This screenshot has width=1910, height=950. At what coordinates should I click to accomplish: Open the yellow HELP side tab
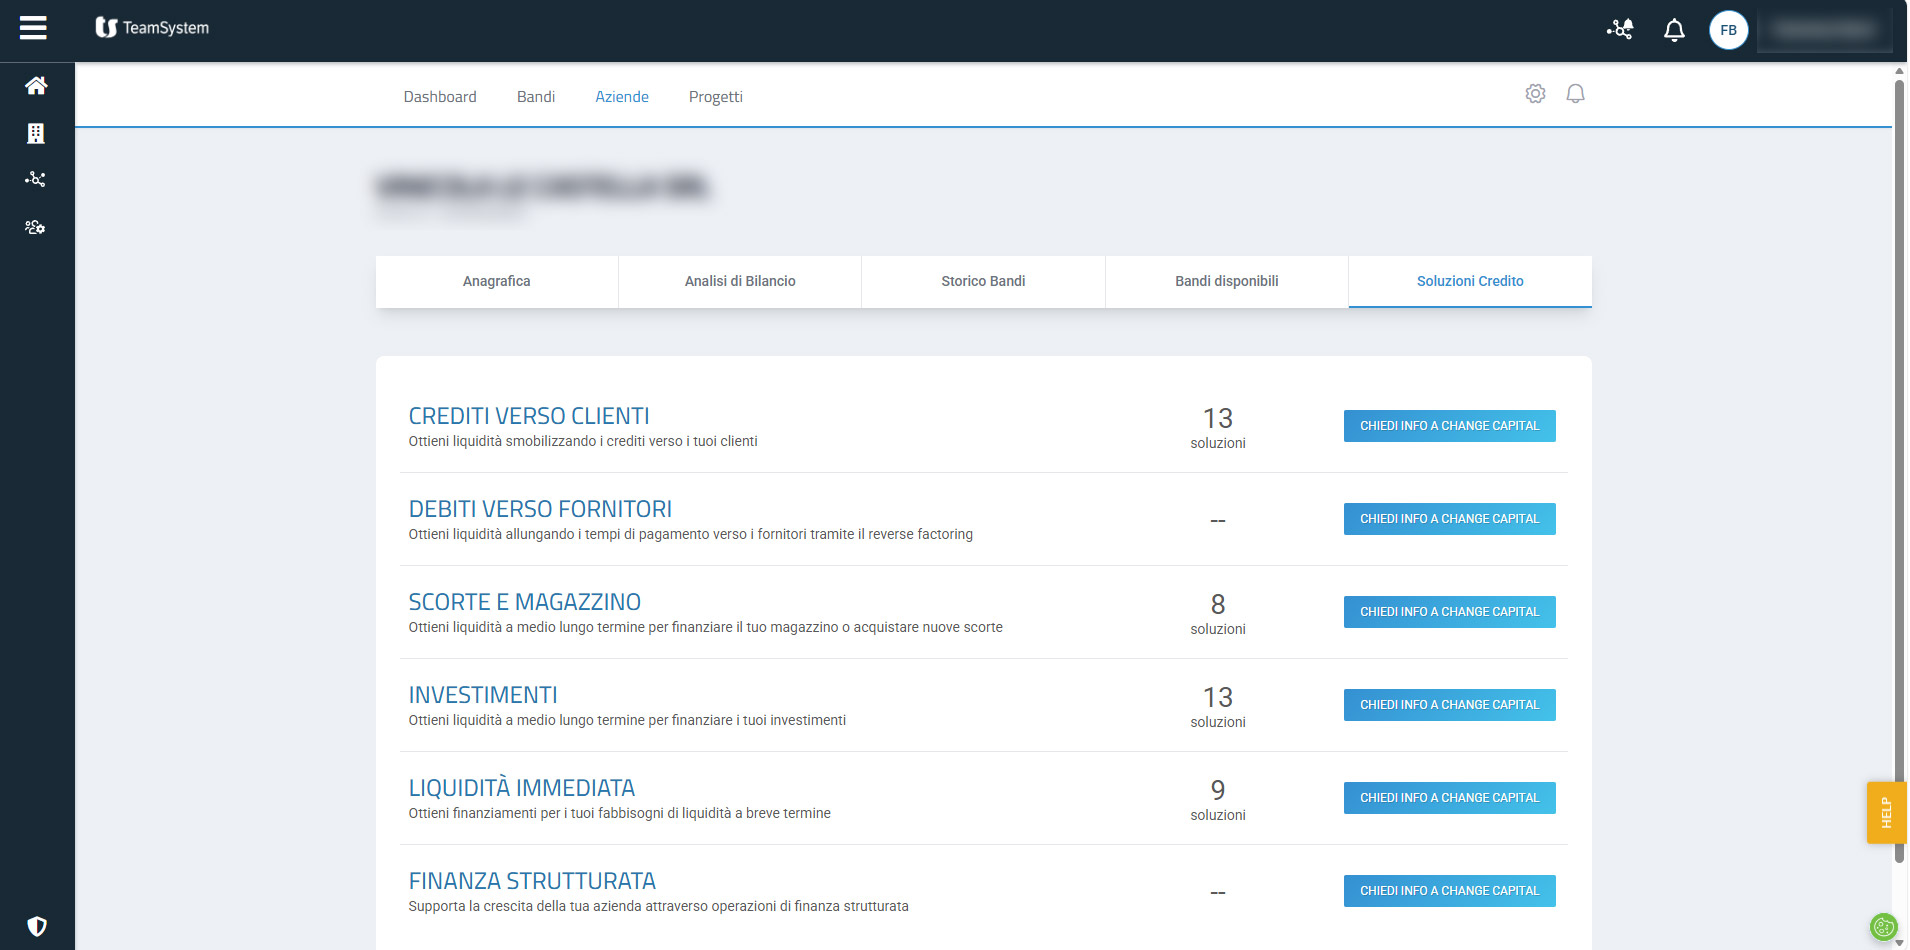click(1886, 812)
